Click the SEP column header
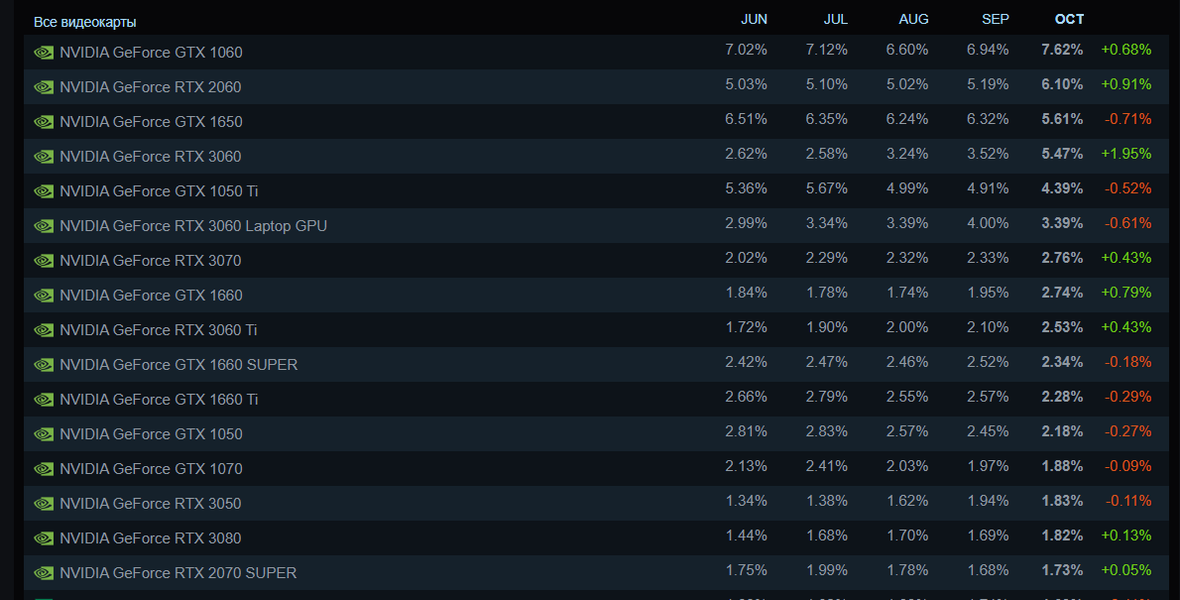The width and height of the screenshot is (1180, 600). [995, 19]
